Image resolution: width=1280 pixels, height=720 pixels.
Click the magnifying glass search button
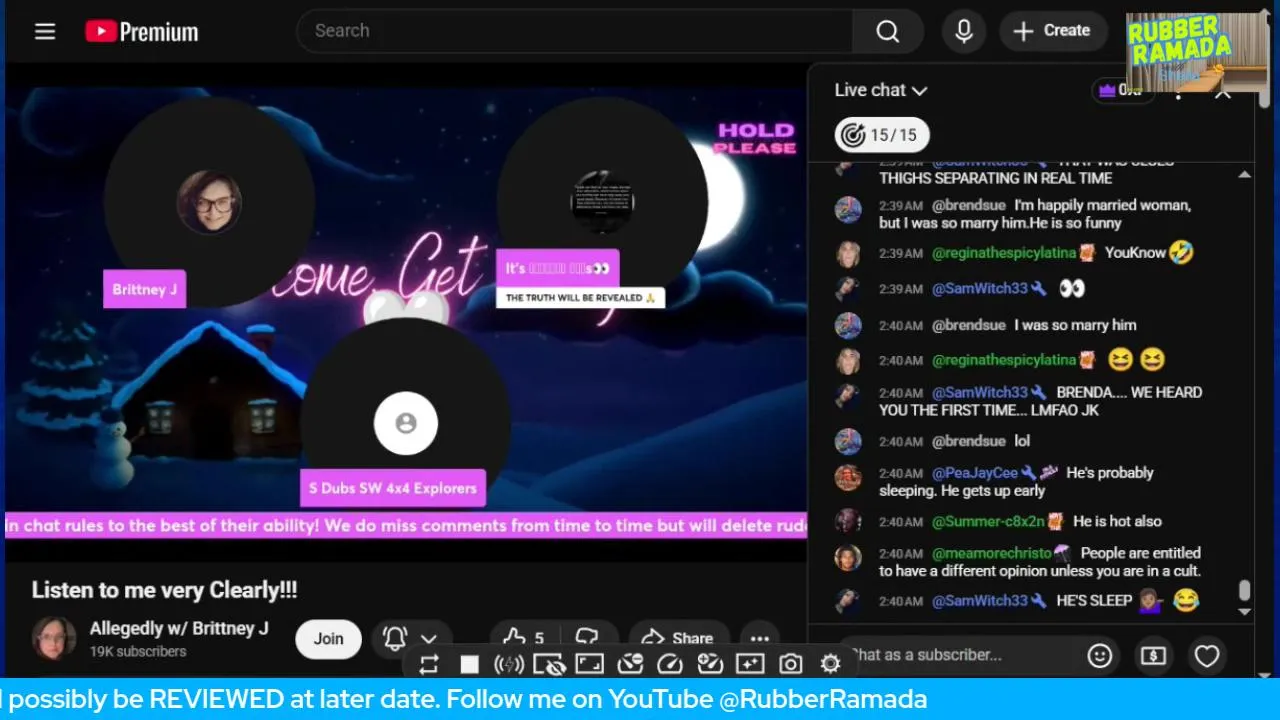pyautogui.click(x=888, y=31)
